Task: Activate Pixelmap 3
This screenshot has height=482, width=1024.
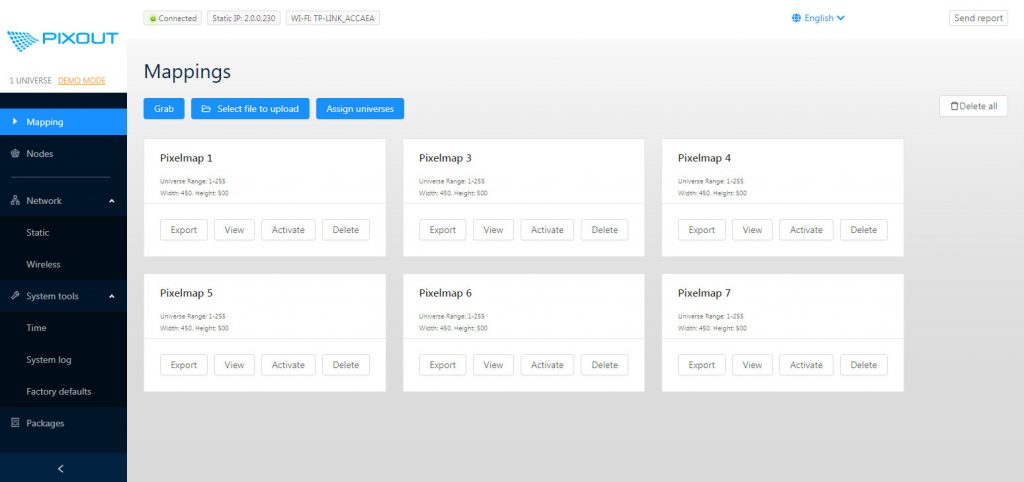Action: coord(547,230)
